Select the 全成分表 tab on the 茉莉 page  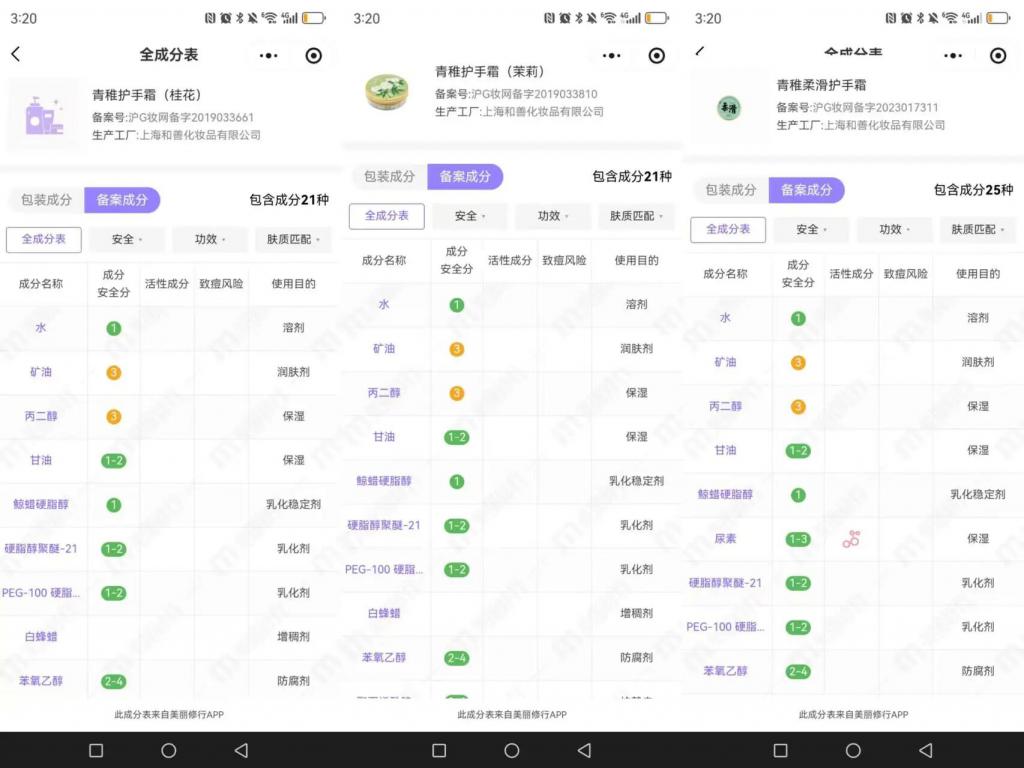(386, 216)
